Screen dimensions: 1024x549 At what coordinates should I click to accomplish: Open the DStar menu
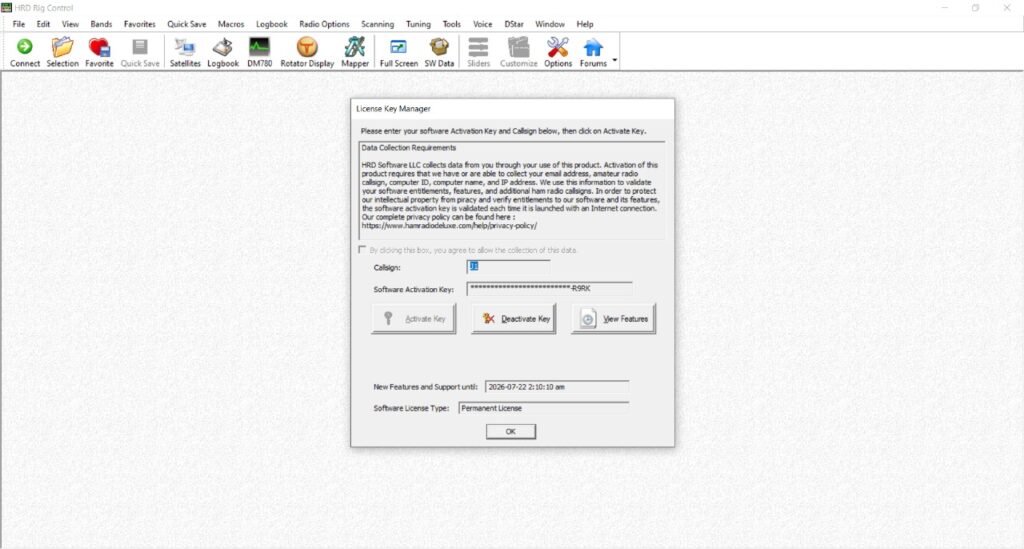(514, 24)
